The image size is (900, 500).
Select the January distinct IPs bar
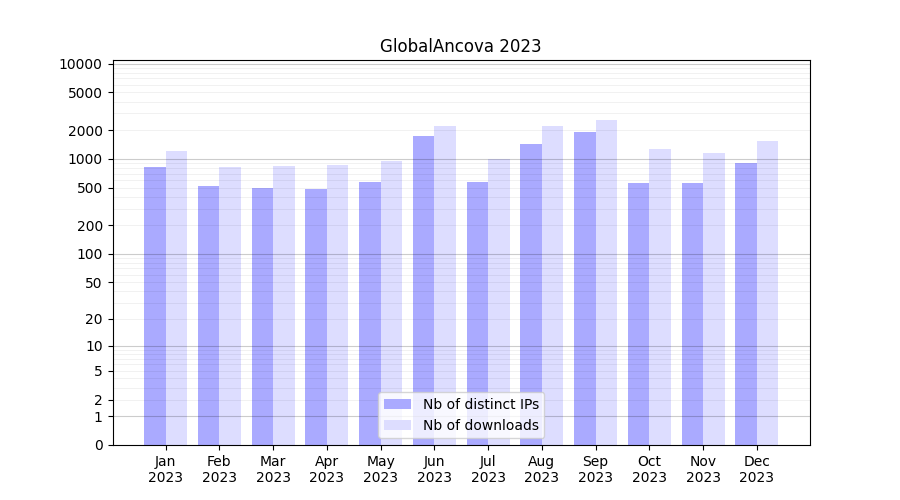click(155, 305)
